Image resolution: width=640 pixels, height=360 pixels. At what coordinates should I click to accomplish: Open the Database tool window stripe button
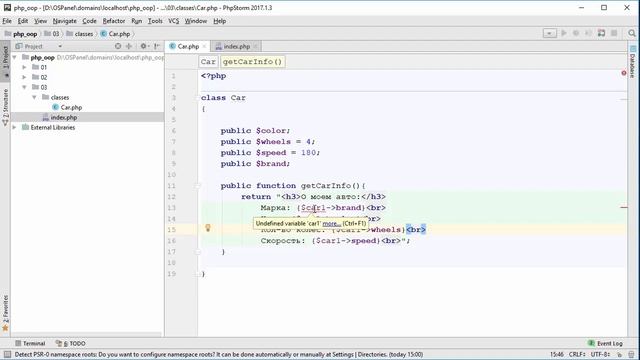(x=632, y=62)
